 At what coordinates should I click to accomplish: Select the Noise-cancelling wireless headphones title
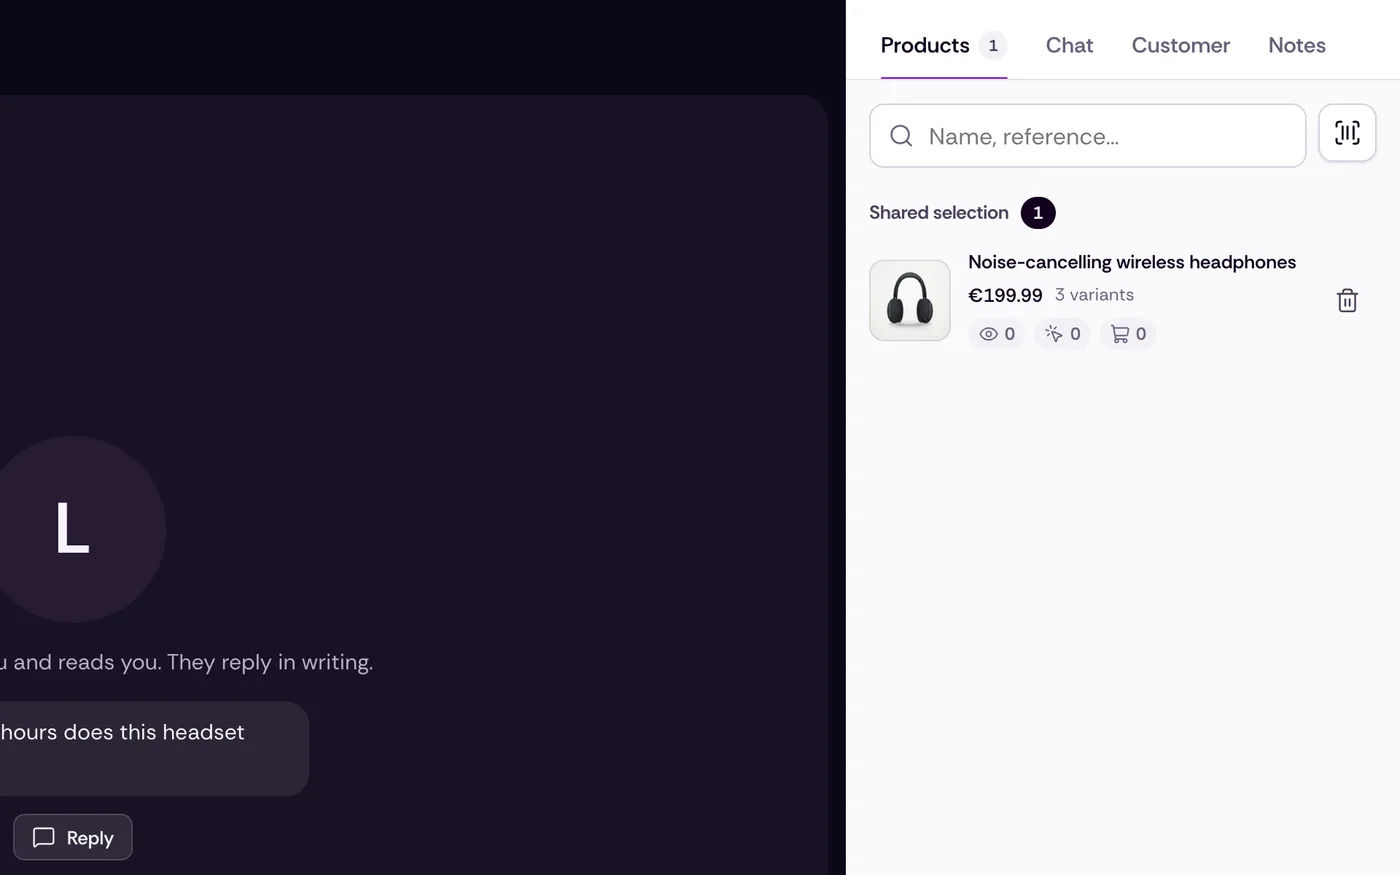[x=1132, y=262]
